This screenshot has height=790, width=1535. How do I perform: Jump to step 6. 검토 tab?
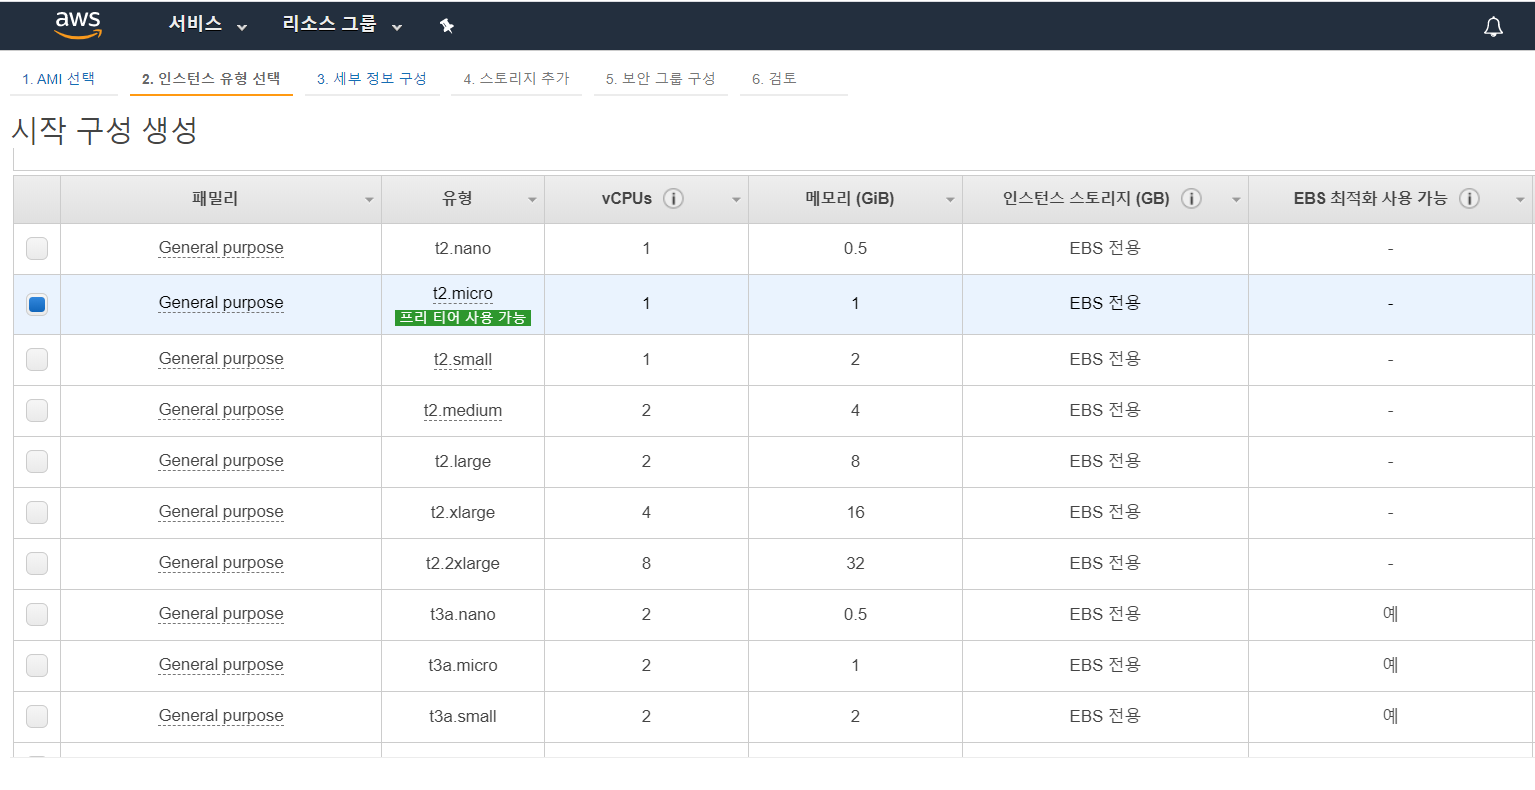774,79
